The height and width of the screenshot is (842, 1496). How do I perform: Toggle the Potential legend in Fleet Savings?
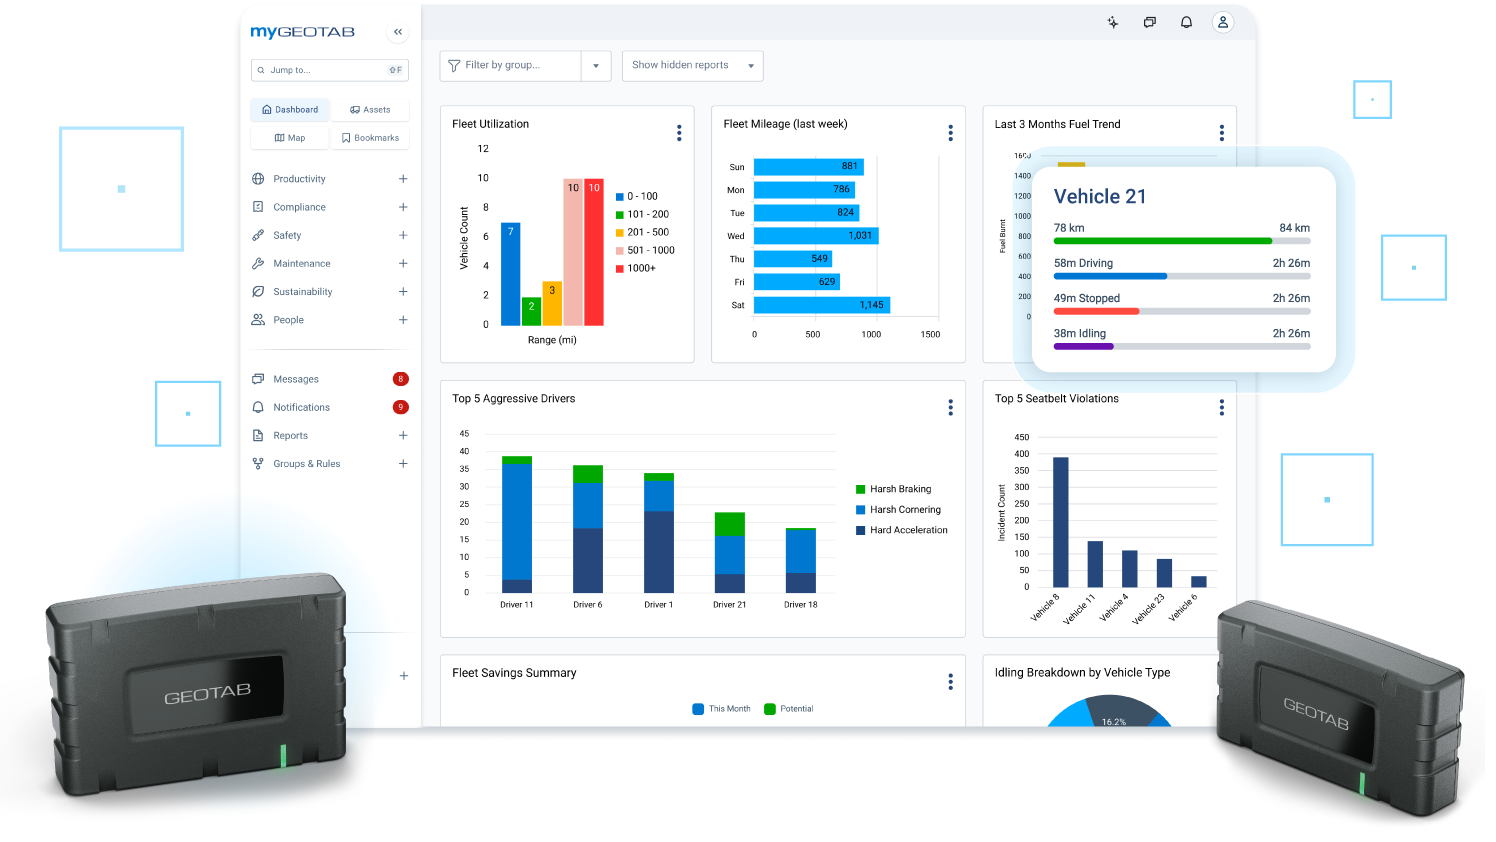coord(789,709)
